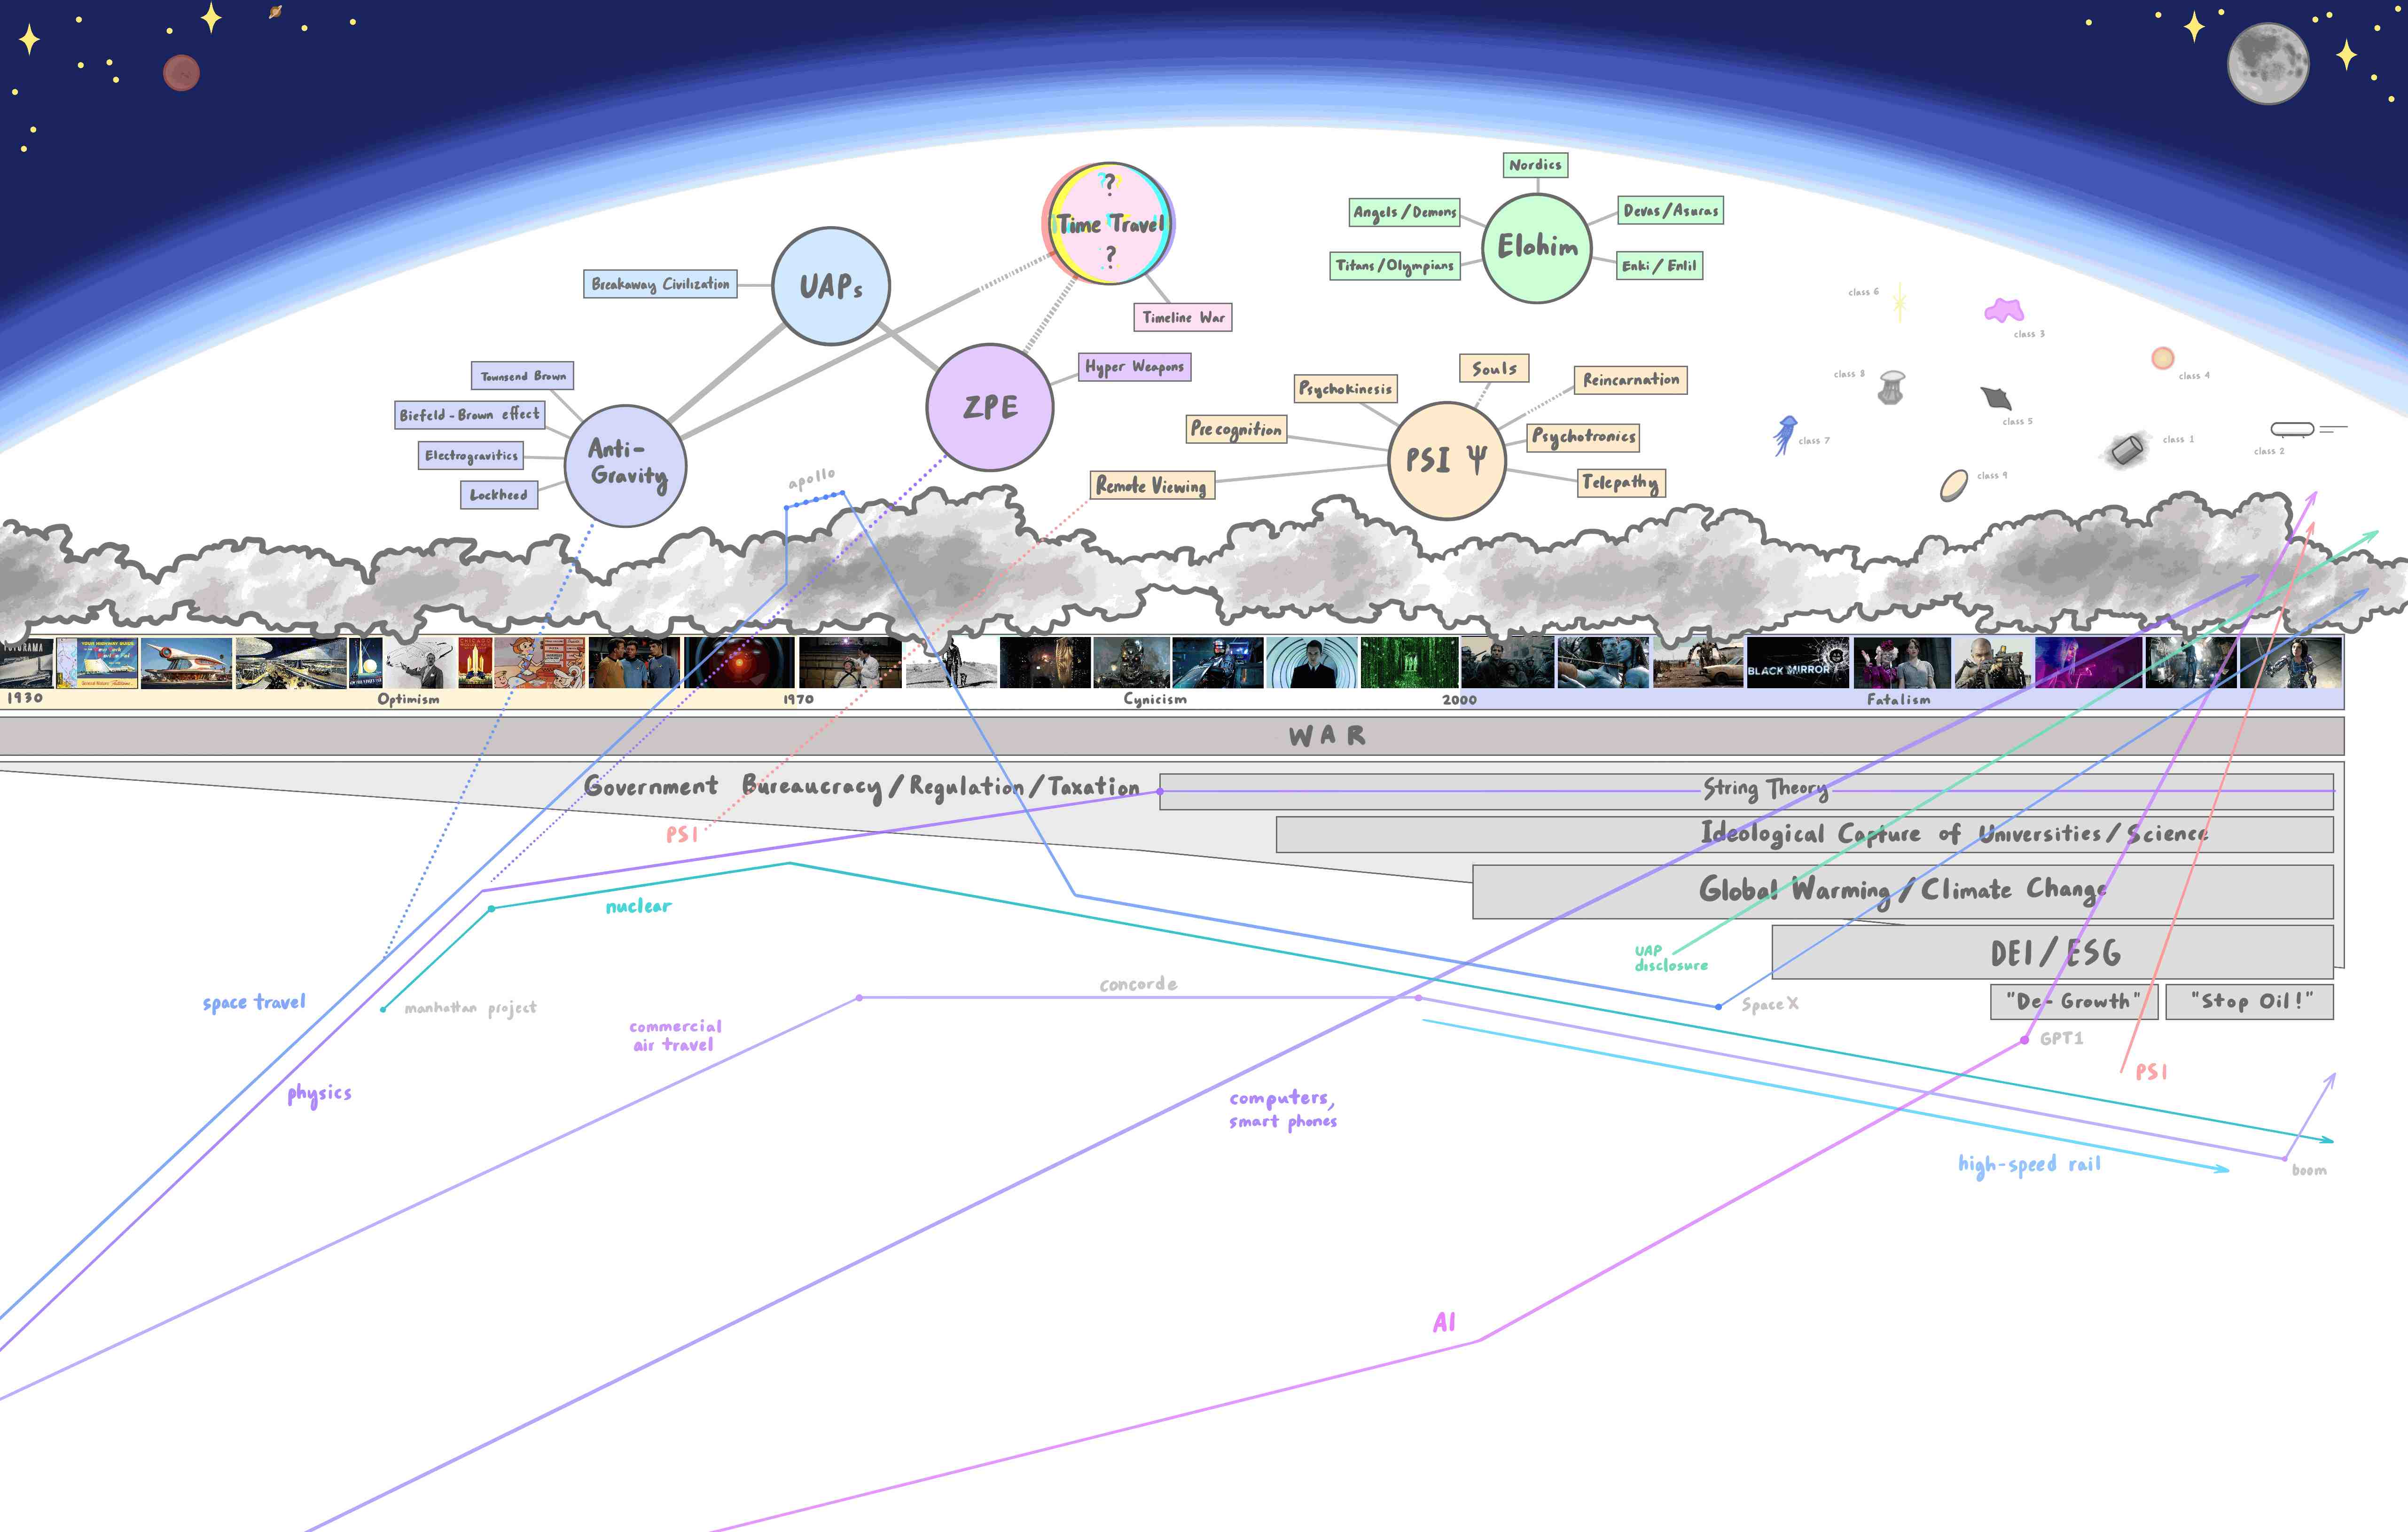Select the "nuclear" line label

(x=639, y=906)
